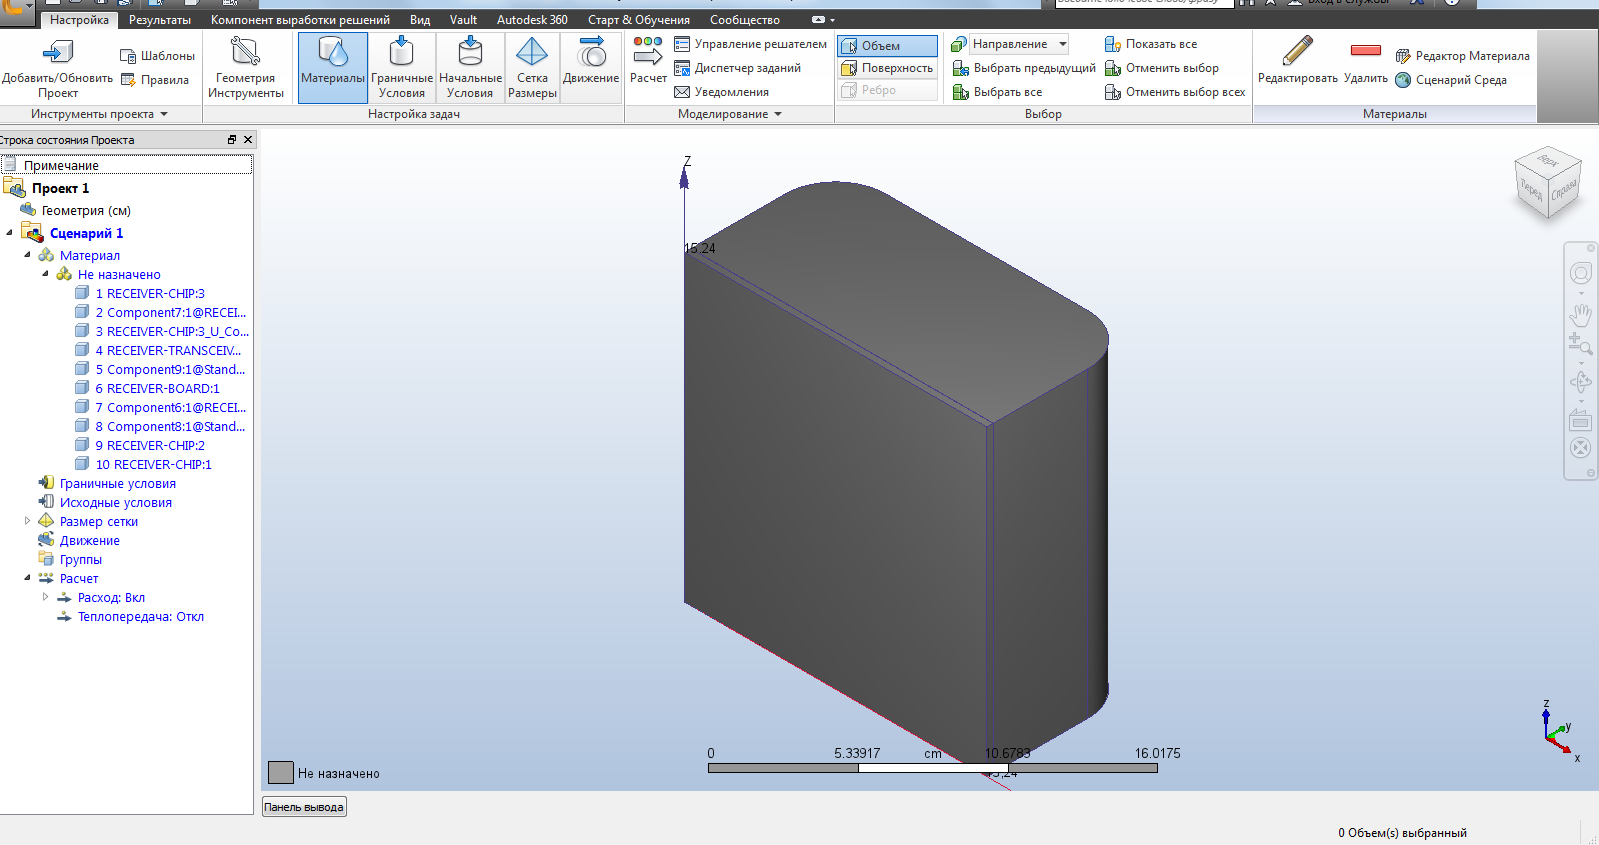This screenshot has width=1599, height=845.
Task: Click the Редактировать pencil icon
Action: point(1297,52)
